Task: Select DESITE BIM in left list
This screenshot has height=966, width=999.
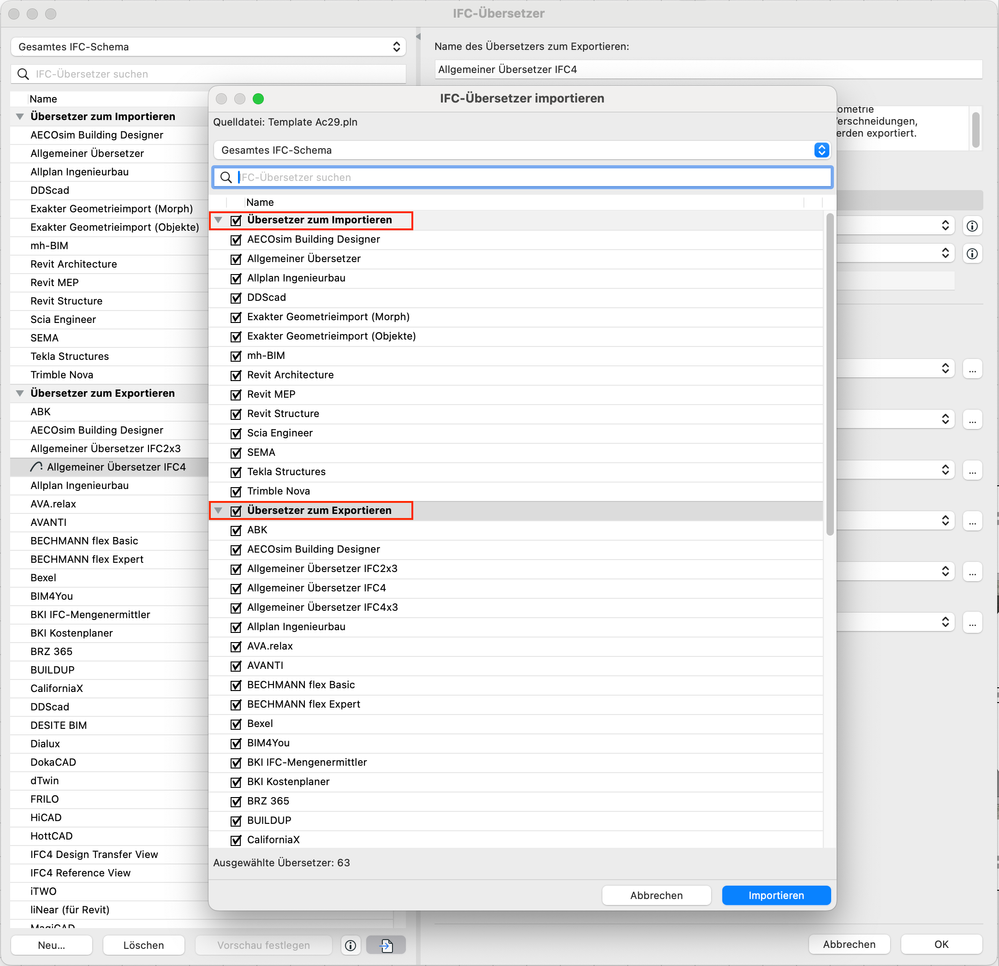Action: [x=109, y=725]
